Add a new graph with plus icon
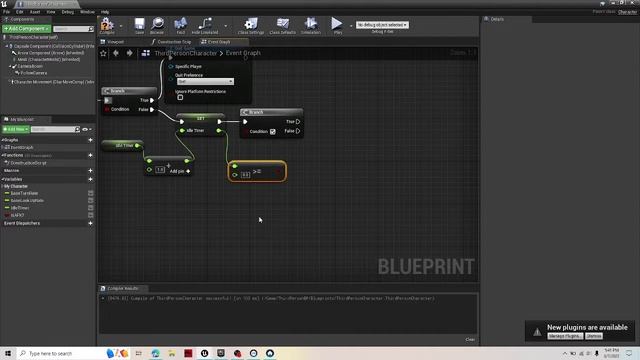 pos(90,140)
